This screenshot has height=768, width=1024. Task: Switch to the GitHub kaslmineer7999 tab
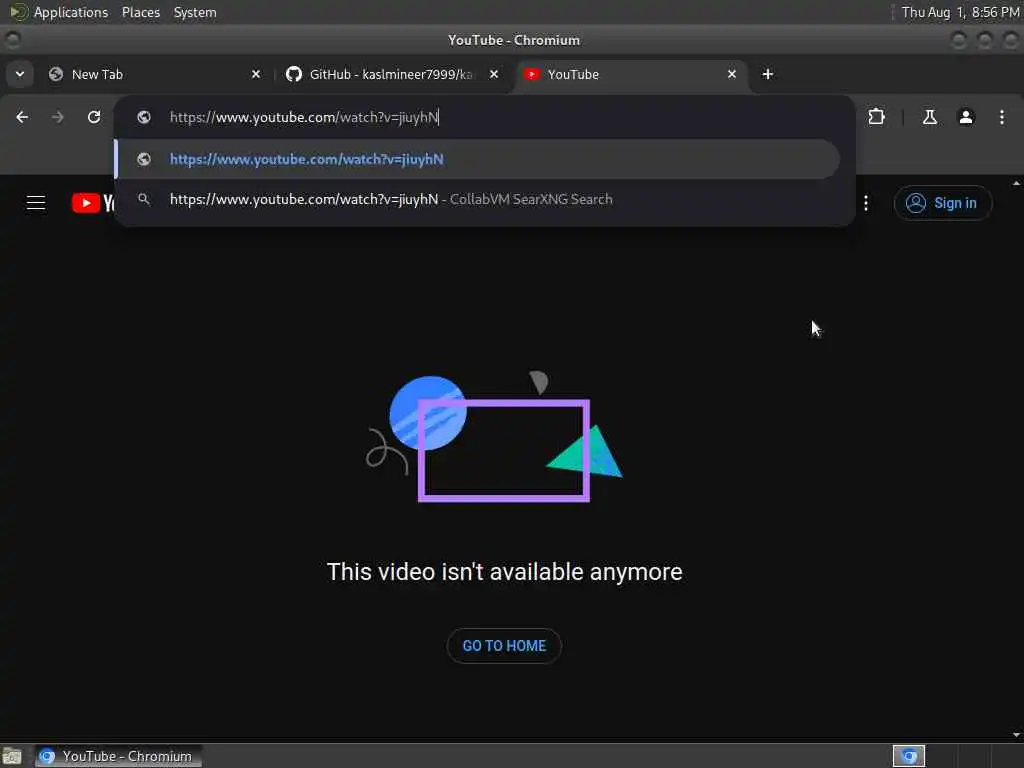391,74
